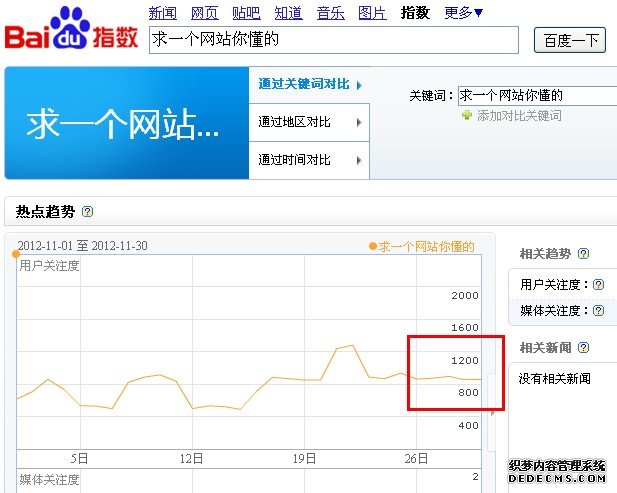
Task: Click the 26日 axis label
Action: [x=416, y=458]
